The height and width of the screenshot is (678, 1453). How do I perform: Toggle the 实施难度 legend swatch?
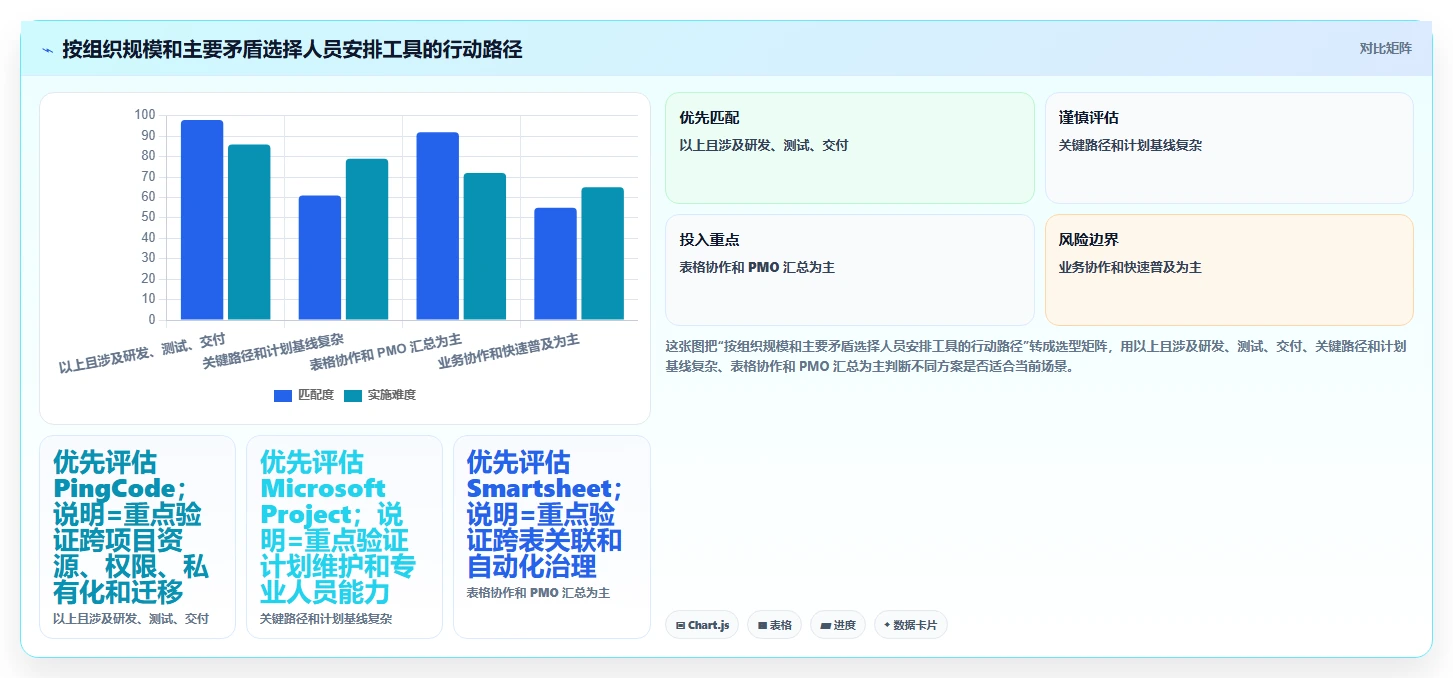353,396
